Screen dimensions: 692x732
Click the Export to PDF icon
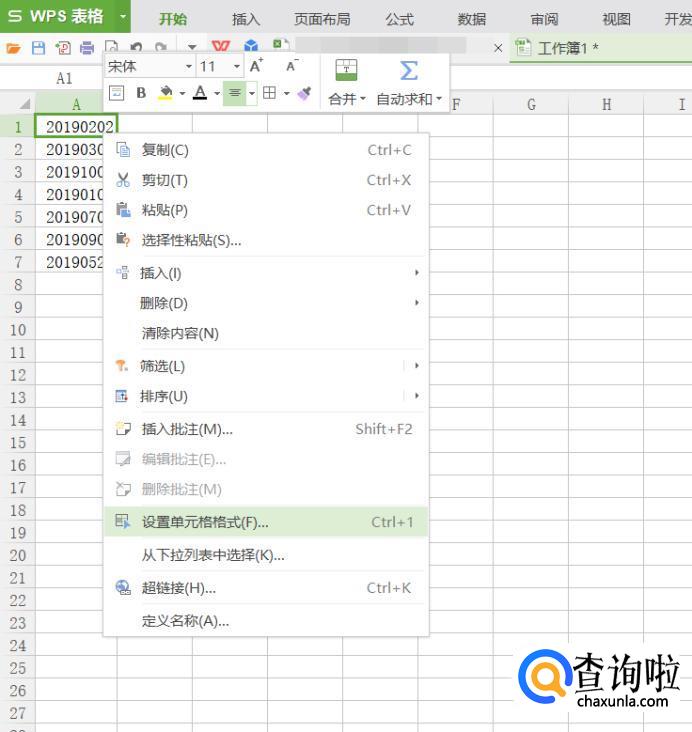63,48
